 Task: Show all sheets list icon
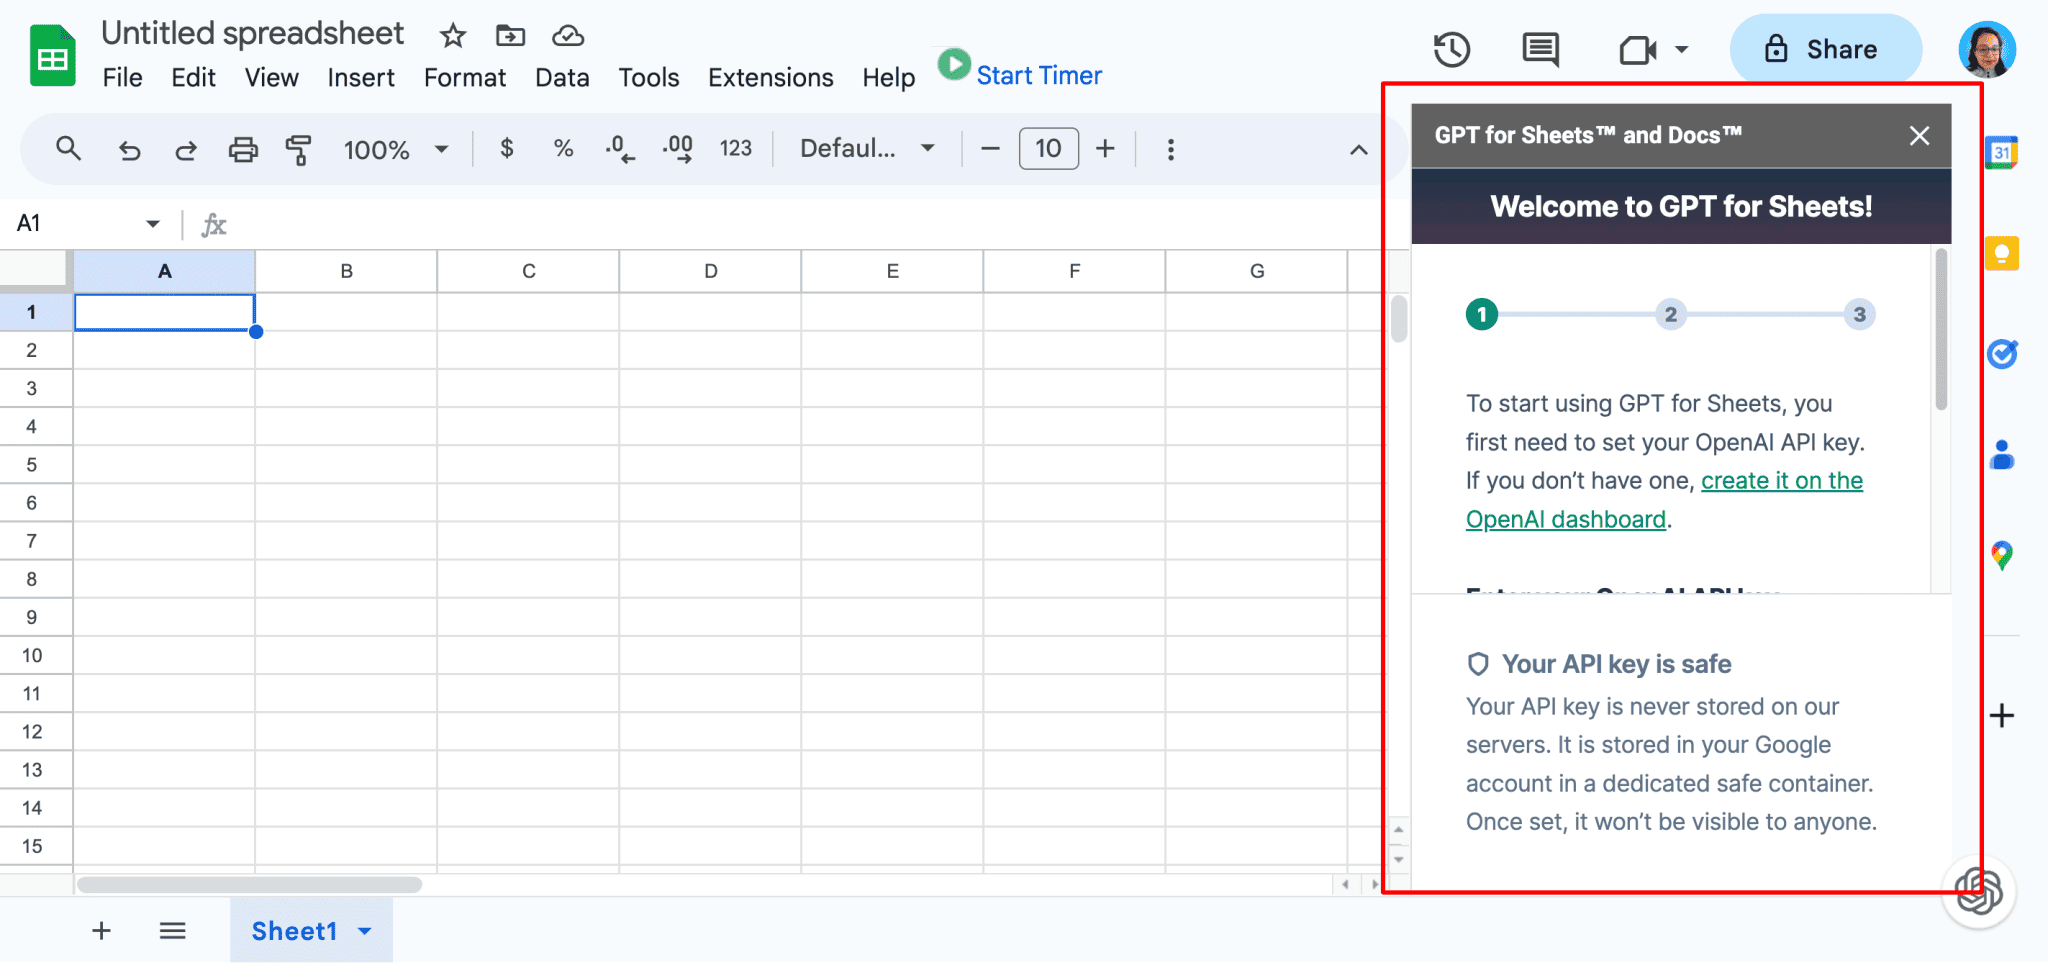point(173,931)
